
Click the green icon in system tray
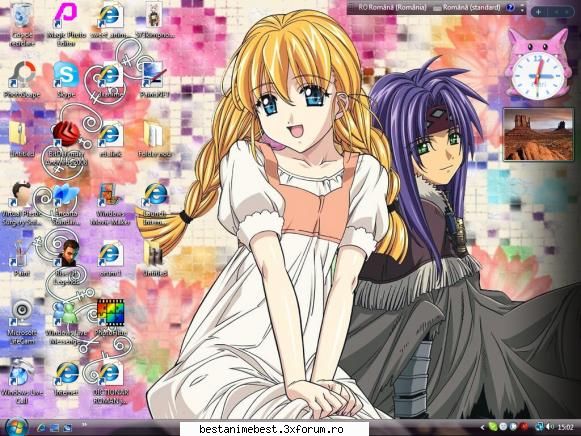492,427
